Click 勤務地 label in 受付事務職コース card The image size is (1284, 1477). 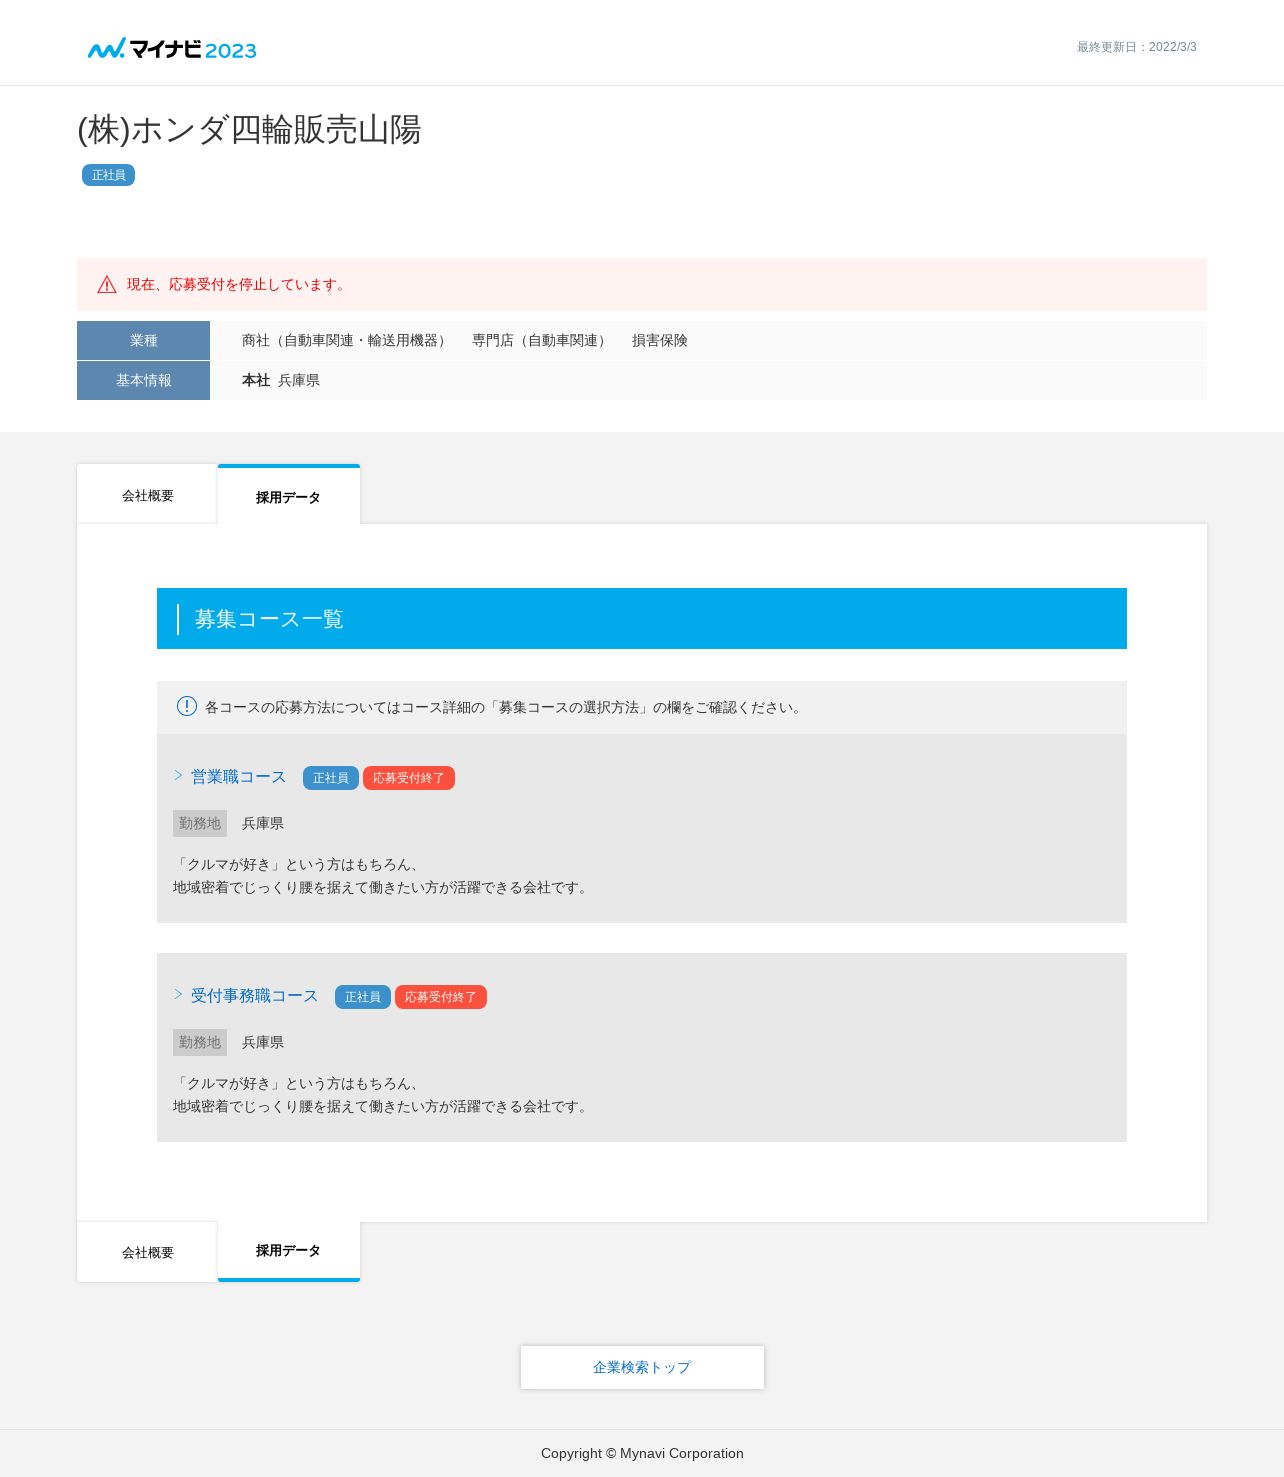tap(200, 1042)
